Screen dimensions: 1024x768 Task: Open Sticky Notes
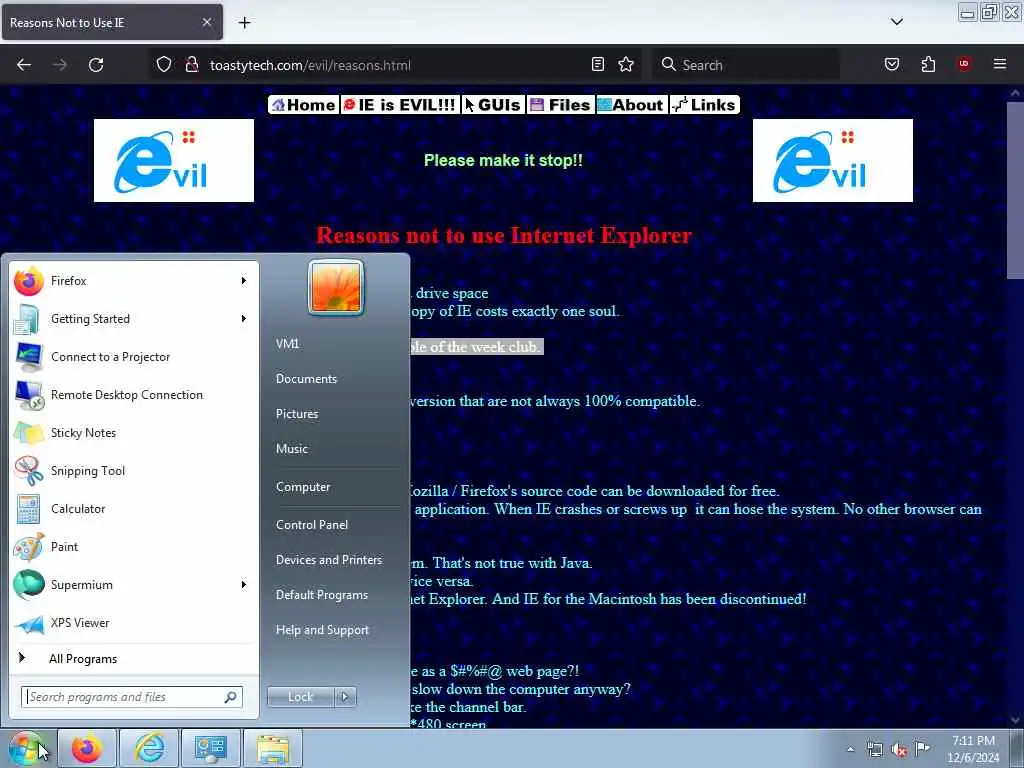[133, 432]
